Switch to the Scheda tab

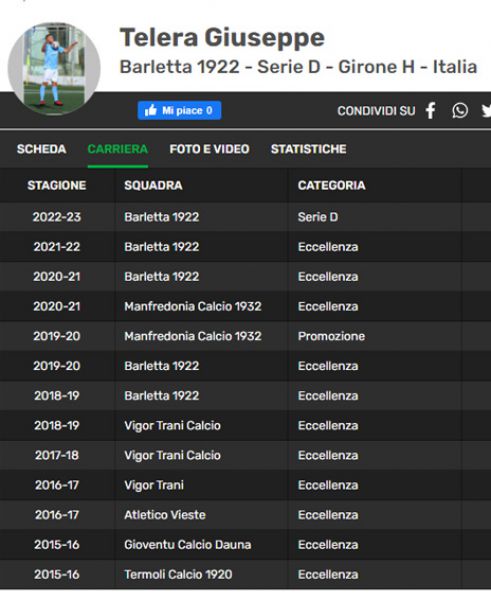[x=41, y=149]
